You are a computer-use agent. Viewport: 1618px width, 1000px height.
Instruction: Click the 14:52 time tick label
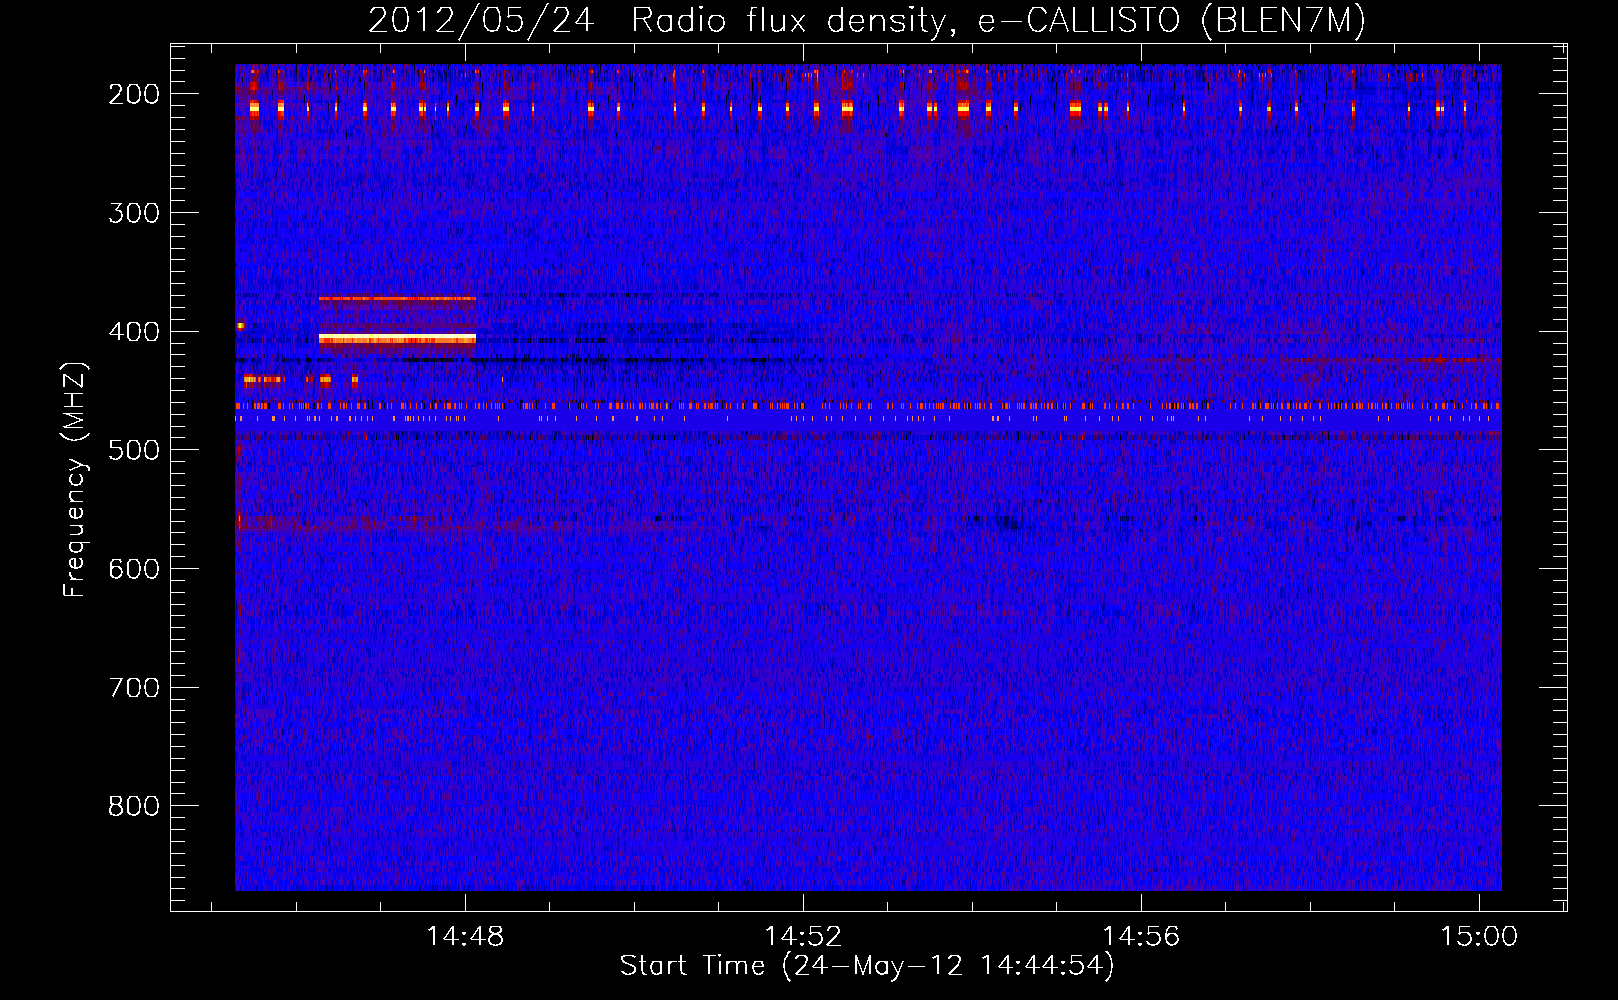[x=803, y=936]
